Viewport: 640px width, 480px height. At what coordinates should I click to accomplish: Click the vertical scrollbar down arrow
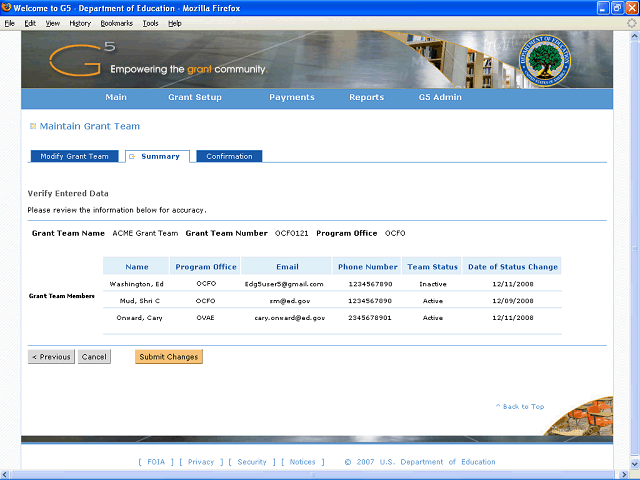[634, 464]
